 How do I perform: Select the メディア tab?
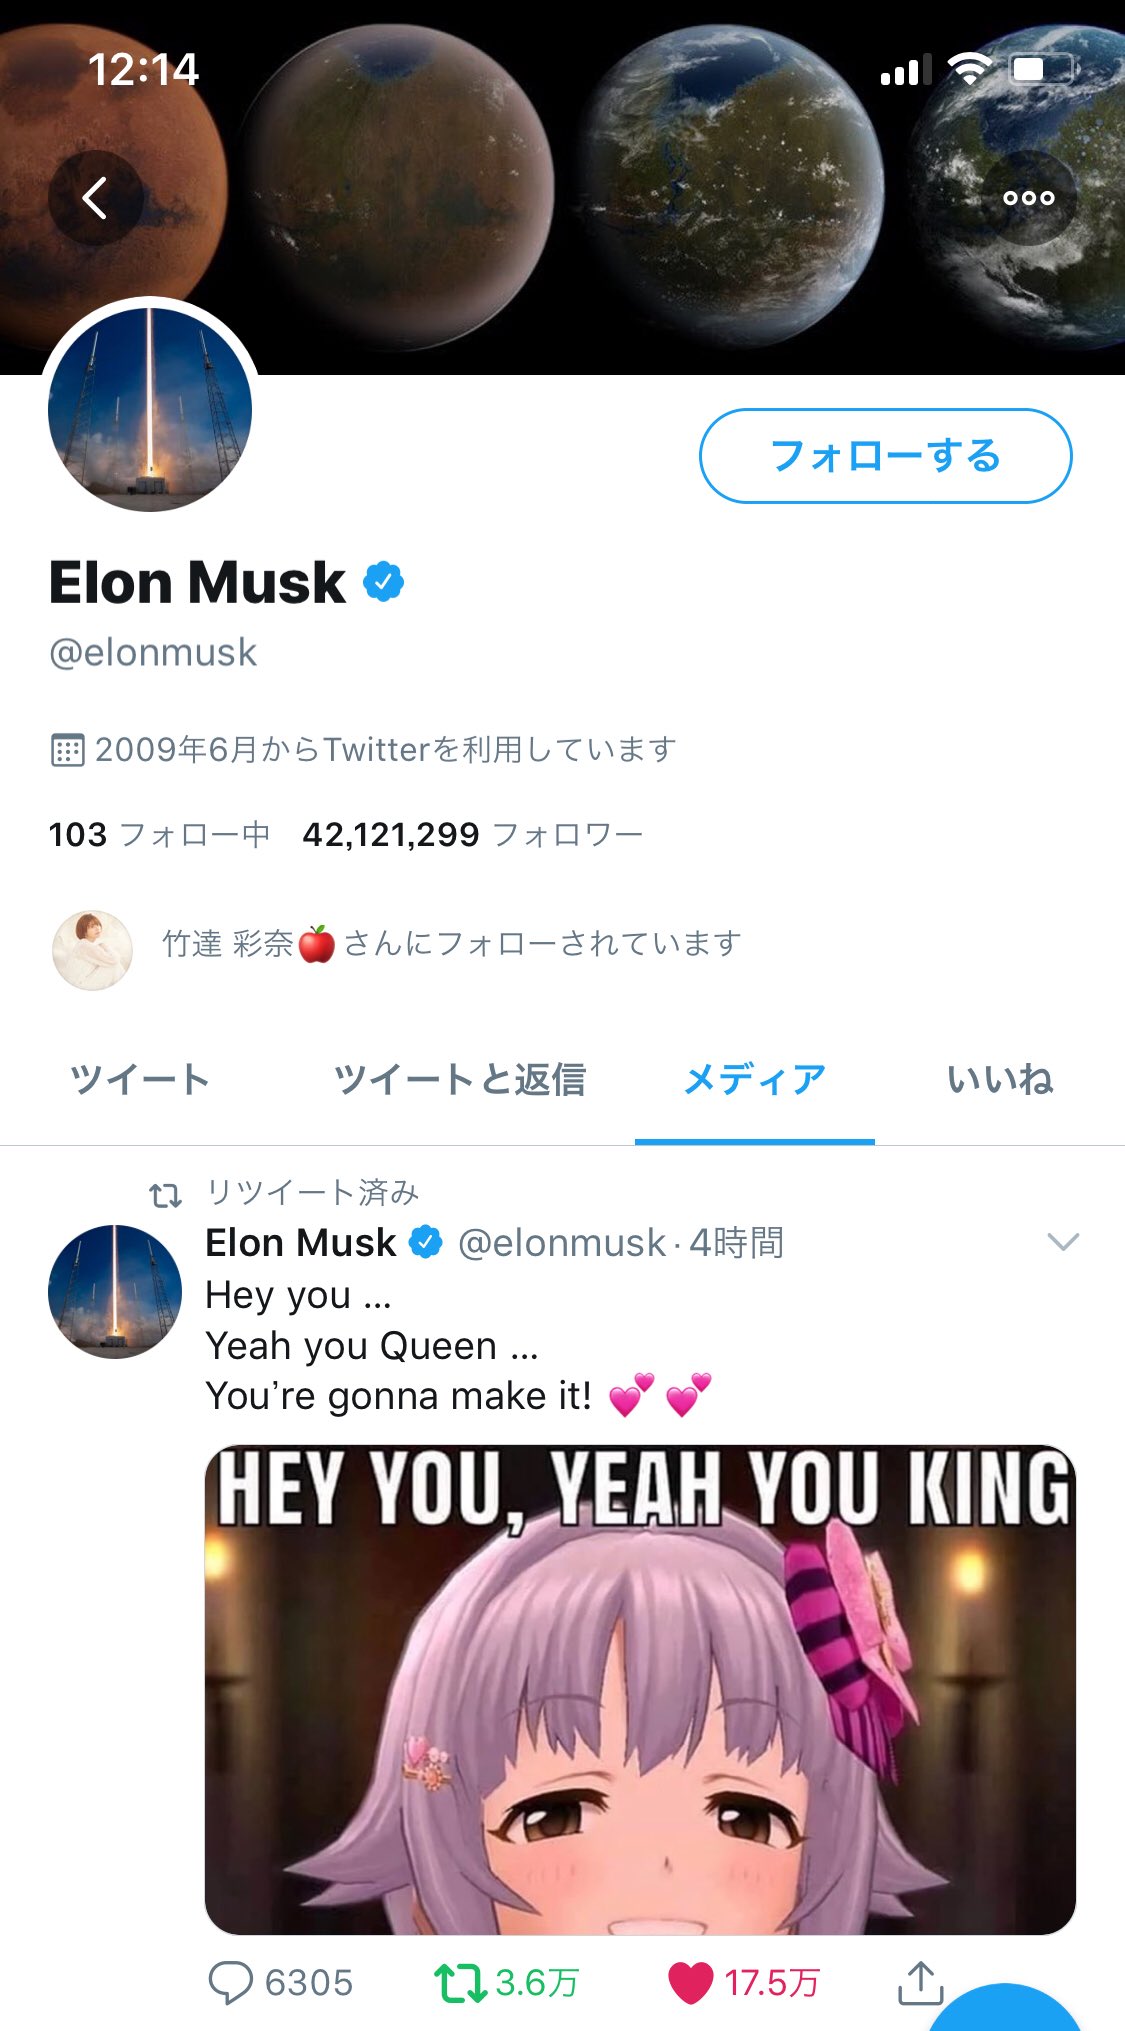point(754,1079)
